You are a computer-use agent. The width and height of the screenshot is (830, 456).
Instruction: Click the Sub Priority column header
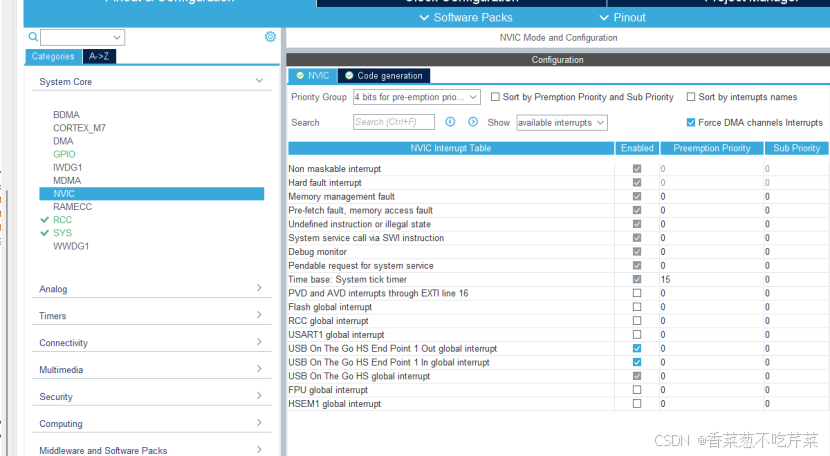[x=796, y=148]
